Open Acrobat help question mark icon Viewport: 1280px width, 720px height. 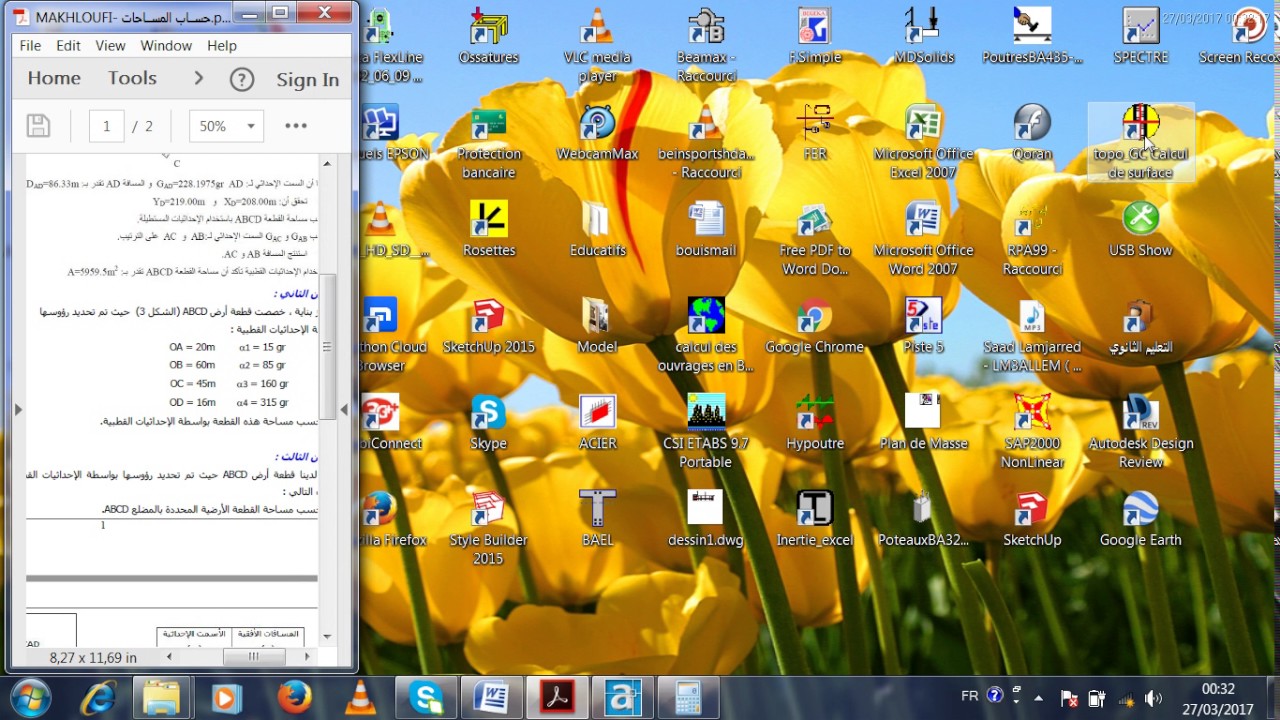click(242, 79)
